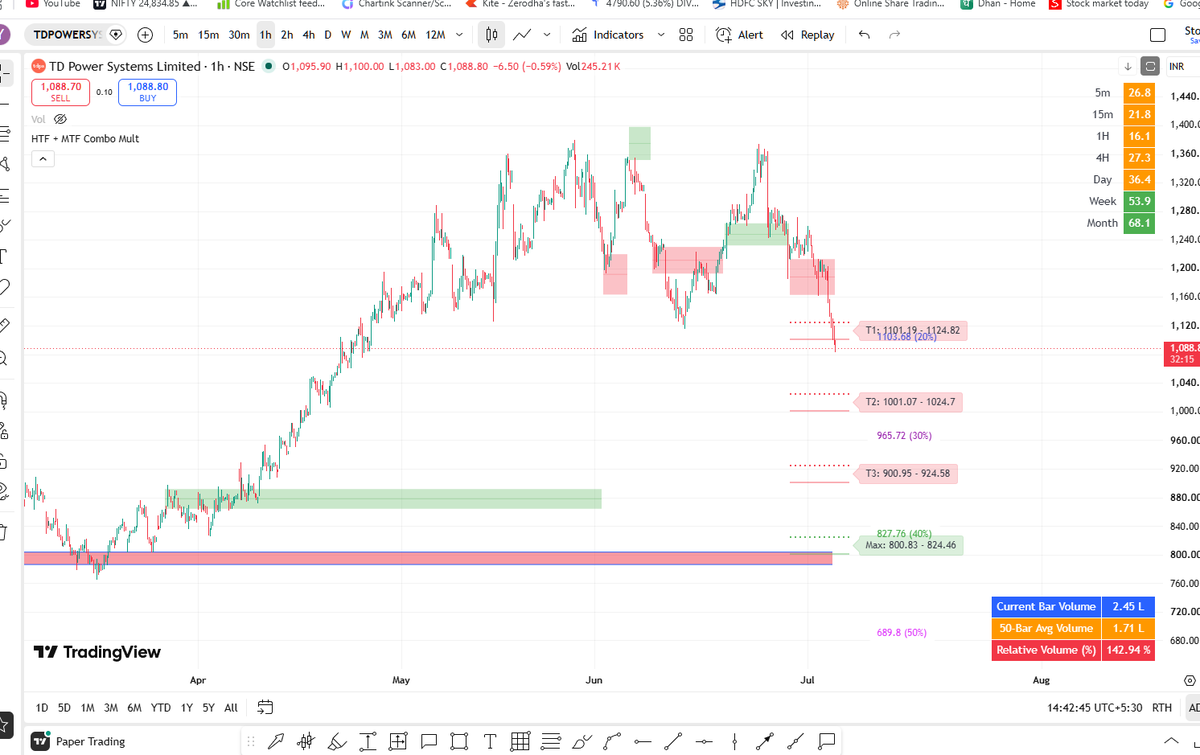Open the Dhan - Home bookmark
This screenshot has width=1200, height=755.
[997, 4]
